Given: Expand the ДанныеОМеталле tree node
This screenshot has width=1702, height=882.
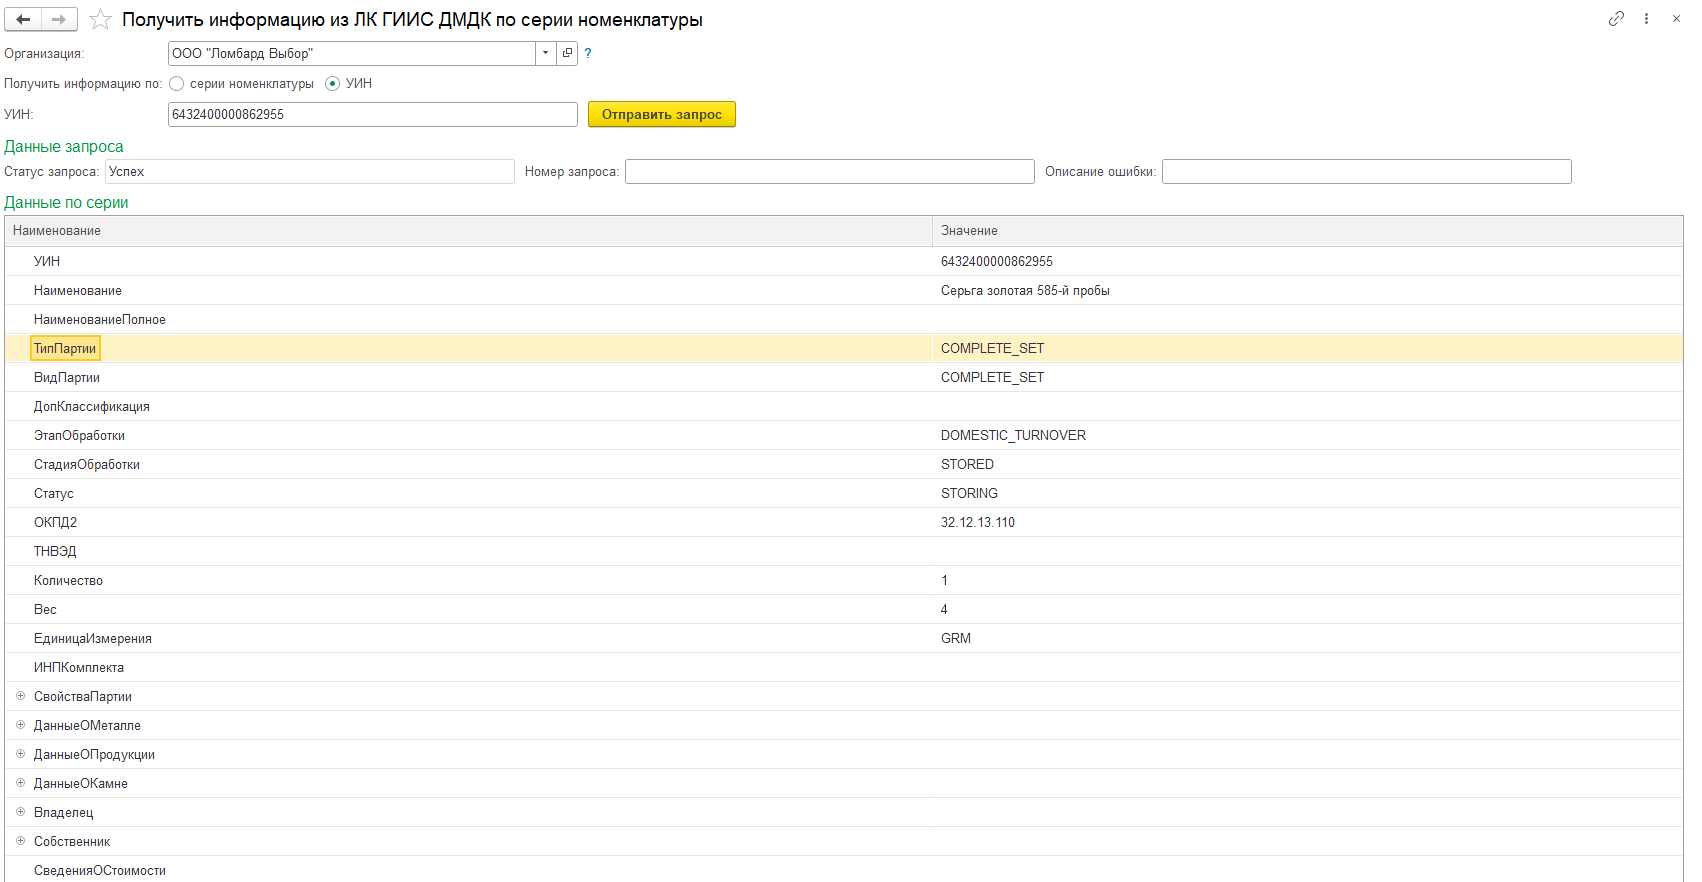Looking at the screenshot, I should [x=20, y=725].
